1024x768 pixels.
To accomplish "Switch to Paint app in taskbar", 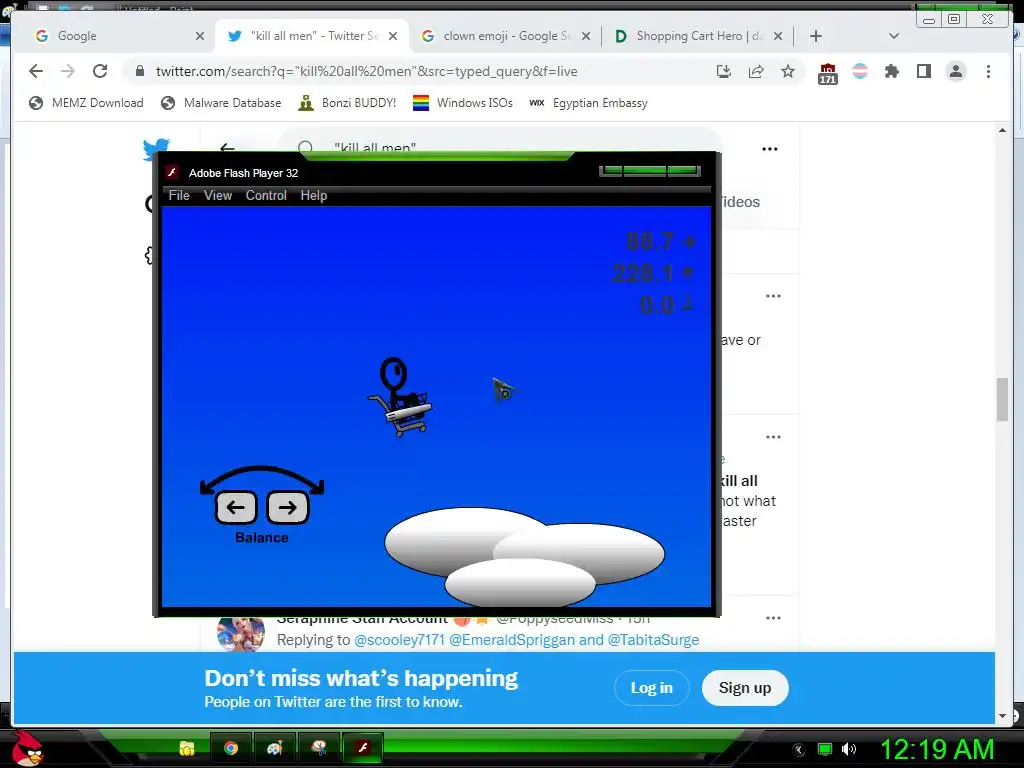I will tap(274, 748).
